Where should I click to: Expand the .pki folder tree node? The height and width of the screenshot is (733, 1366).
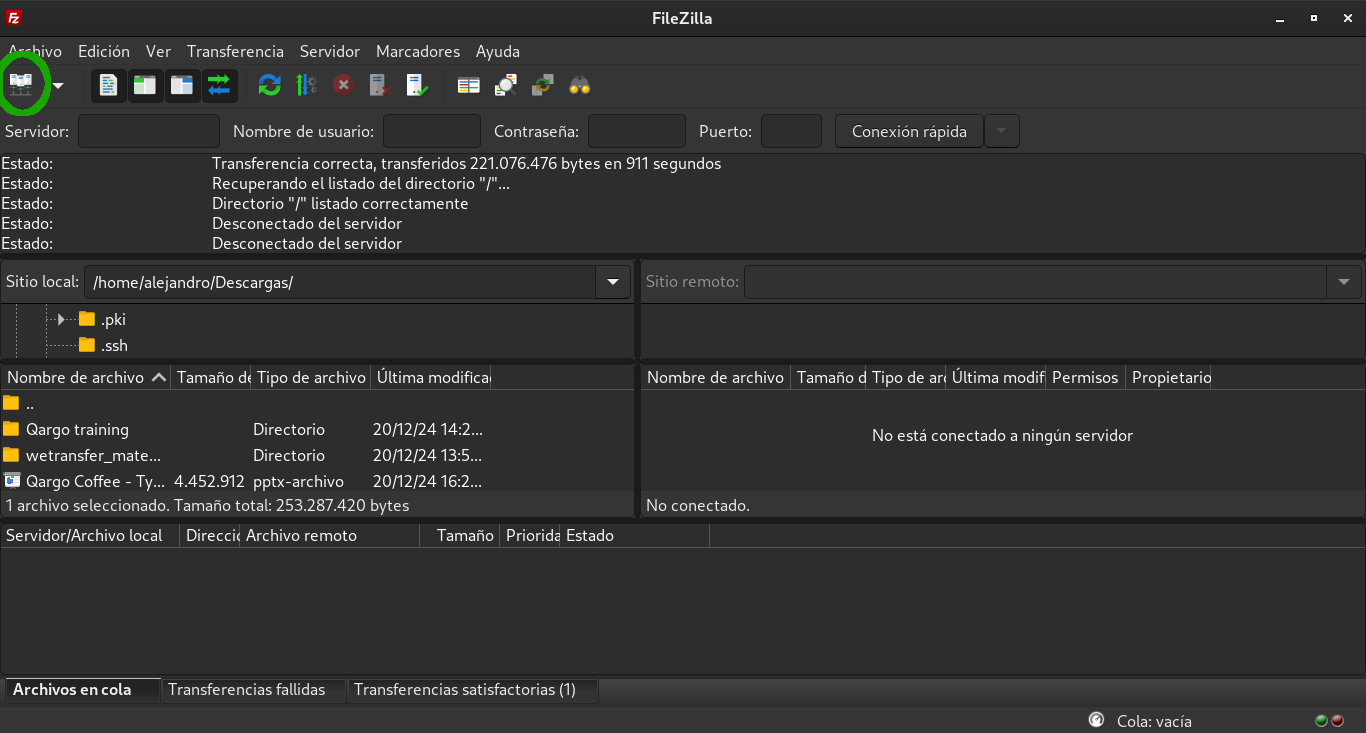pyautogui.click(x=61, y=319)
